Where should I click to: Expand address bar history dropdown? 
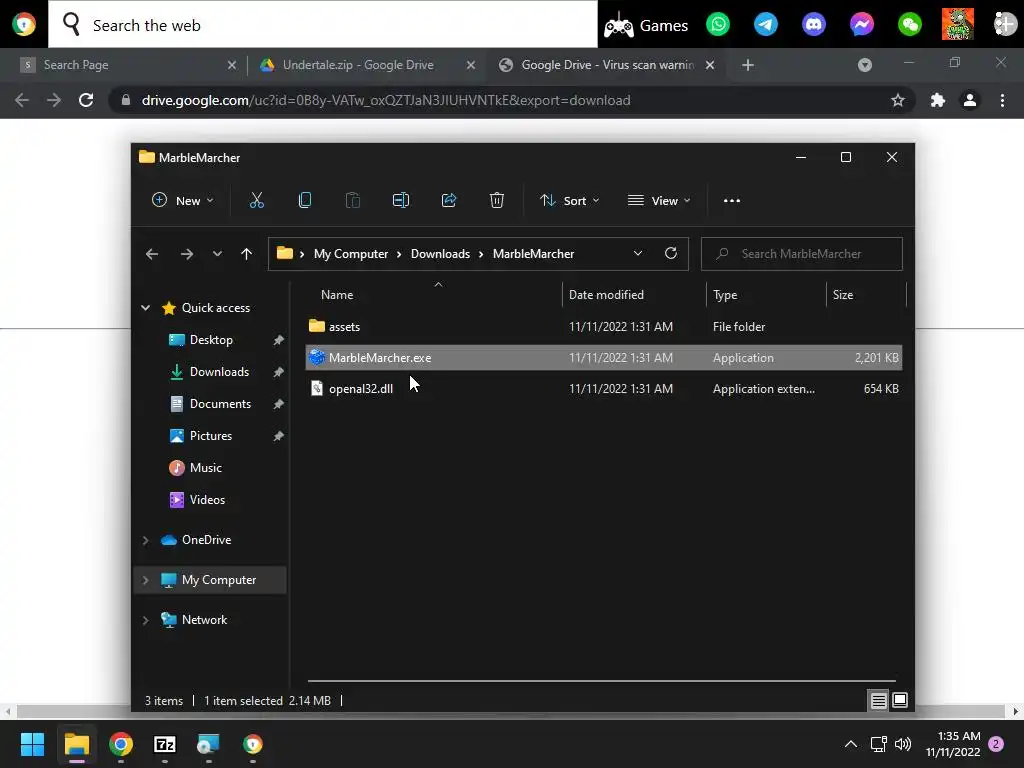(638, 253)
